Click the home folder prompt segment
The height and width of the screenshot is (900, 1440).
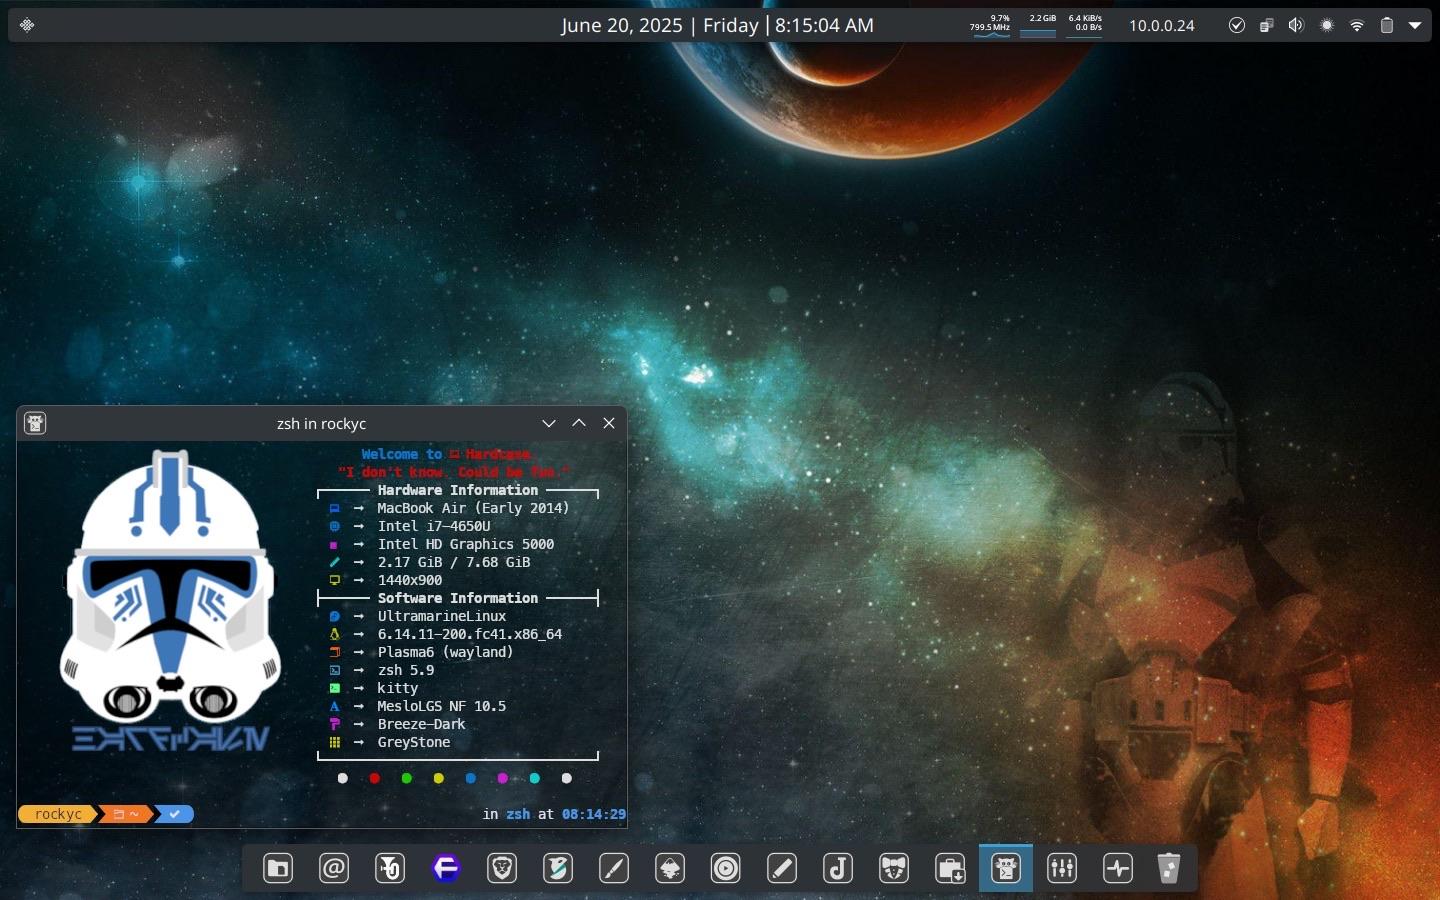125,814
